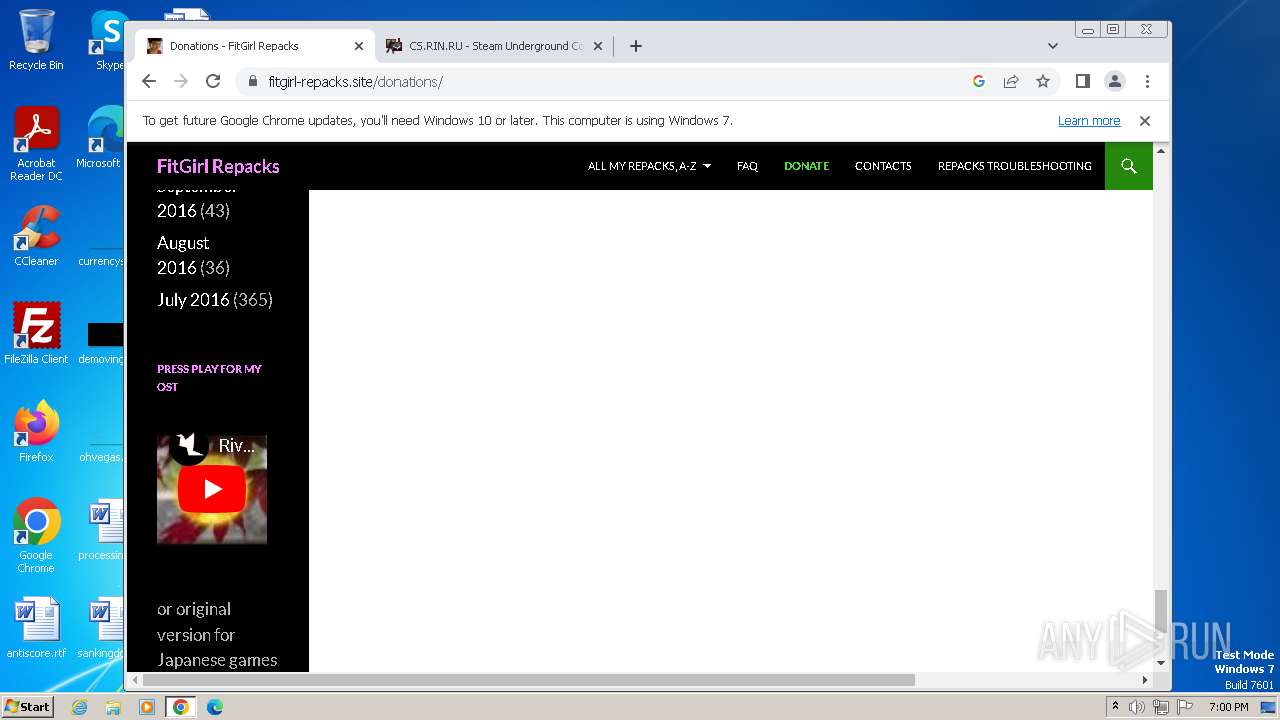Open the FAQ menu item
Image resolution: width=1280 pixels, height=720 pixels.
747,166
